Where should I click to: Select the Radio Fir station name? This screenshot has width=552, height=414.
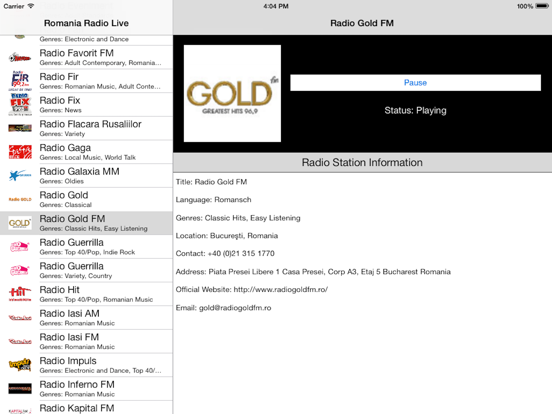[59, 77]
